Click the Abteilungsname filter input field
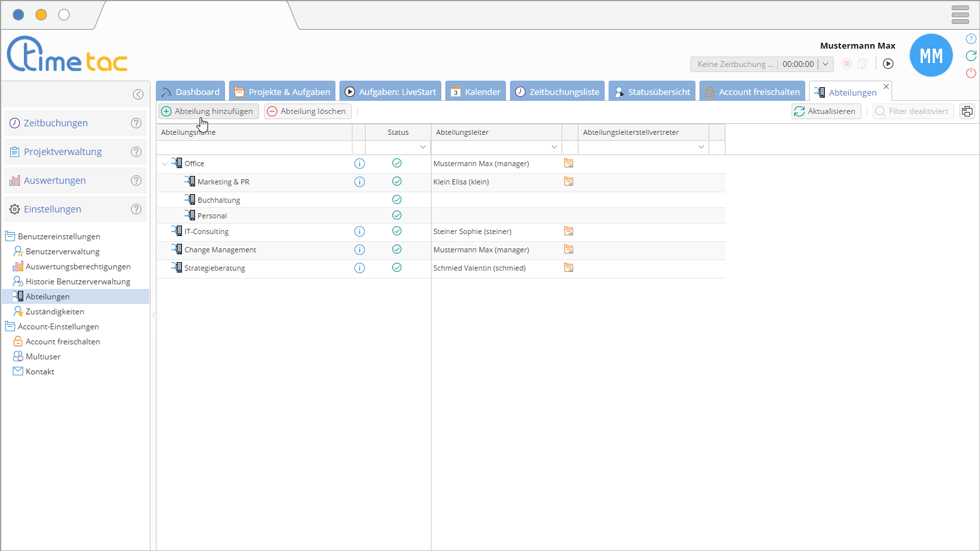The image size is (980, 551). tap(254, 147)
